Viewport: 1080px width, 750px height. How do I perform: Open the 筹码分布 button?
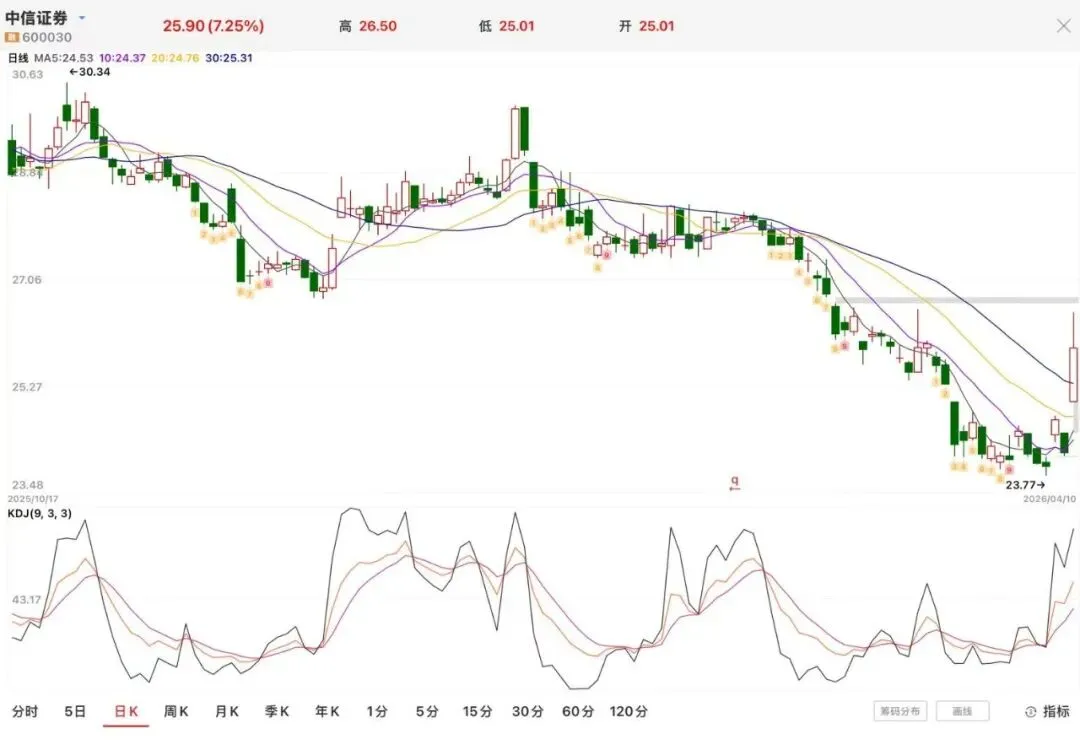click(x=900, y=711)
